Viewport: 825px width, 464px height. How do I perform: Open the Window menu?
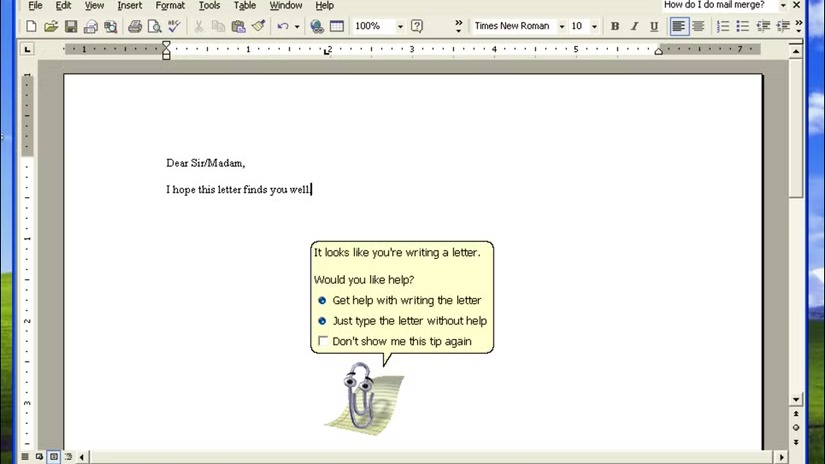pyautogui.click(x=286, y=5)
